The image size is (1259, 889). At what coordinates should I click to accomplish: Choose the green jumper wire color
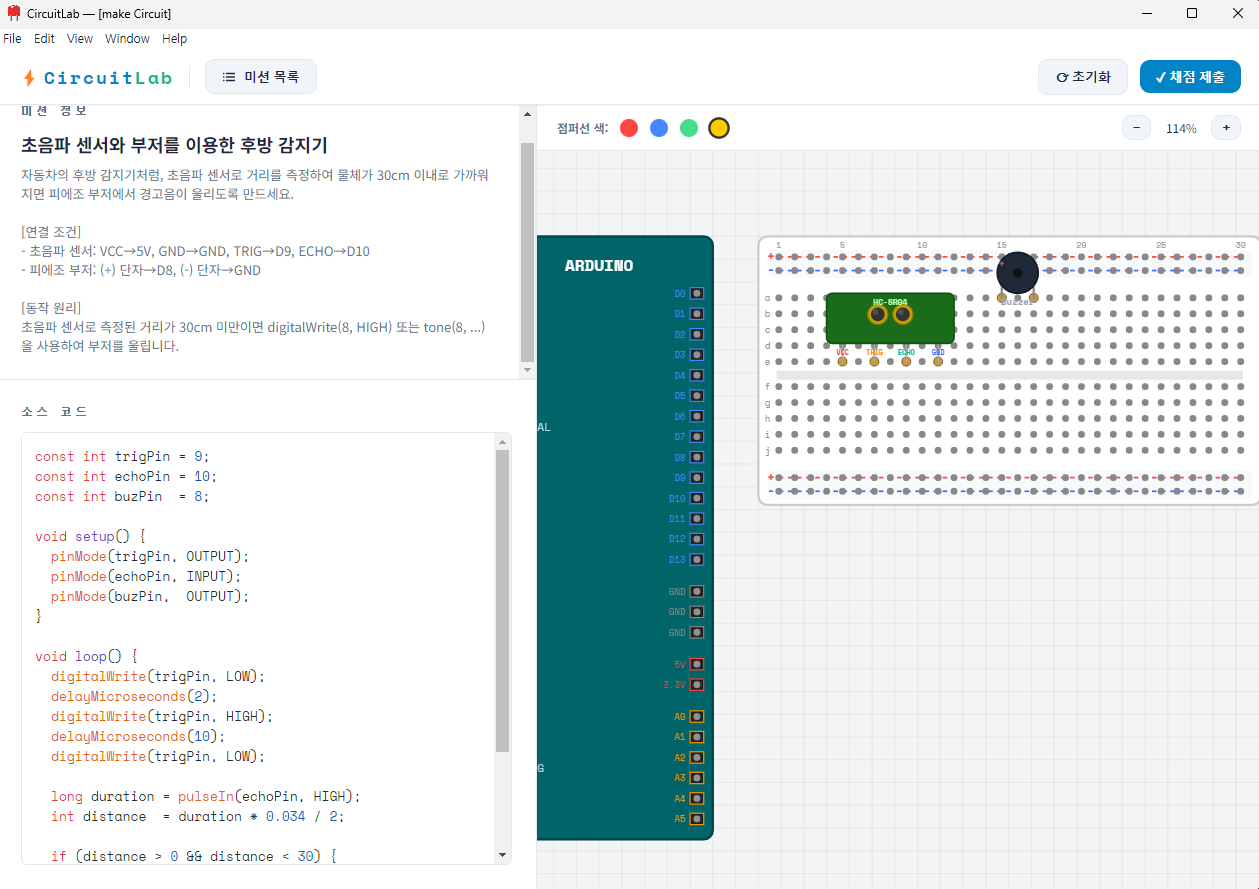point(689,128)
